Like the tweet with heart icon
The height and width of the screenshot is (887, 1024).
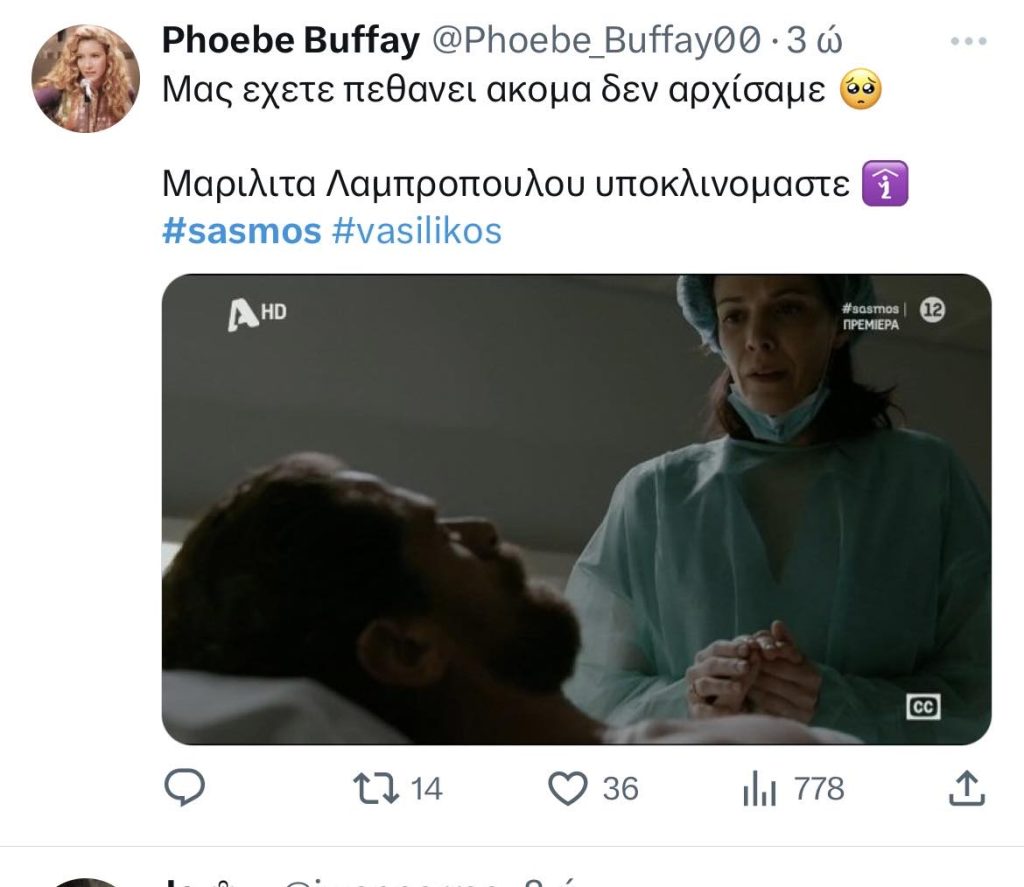[568, 788]
